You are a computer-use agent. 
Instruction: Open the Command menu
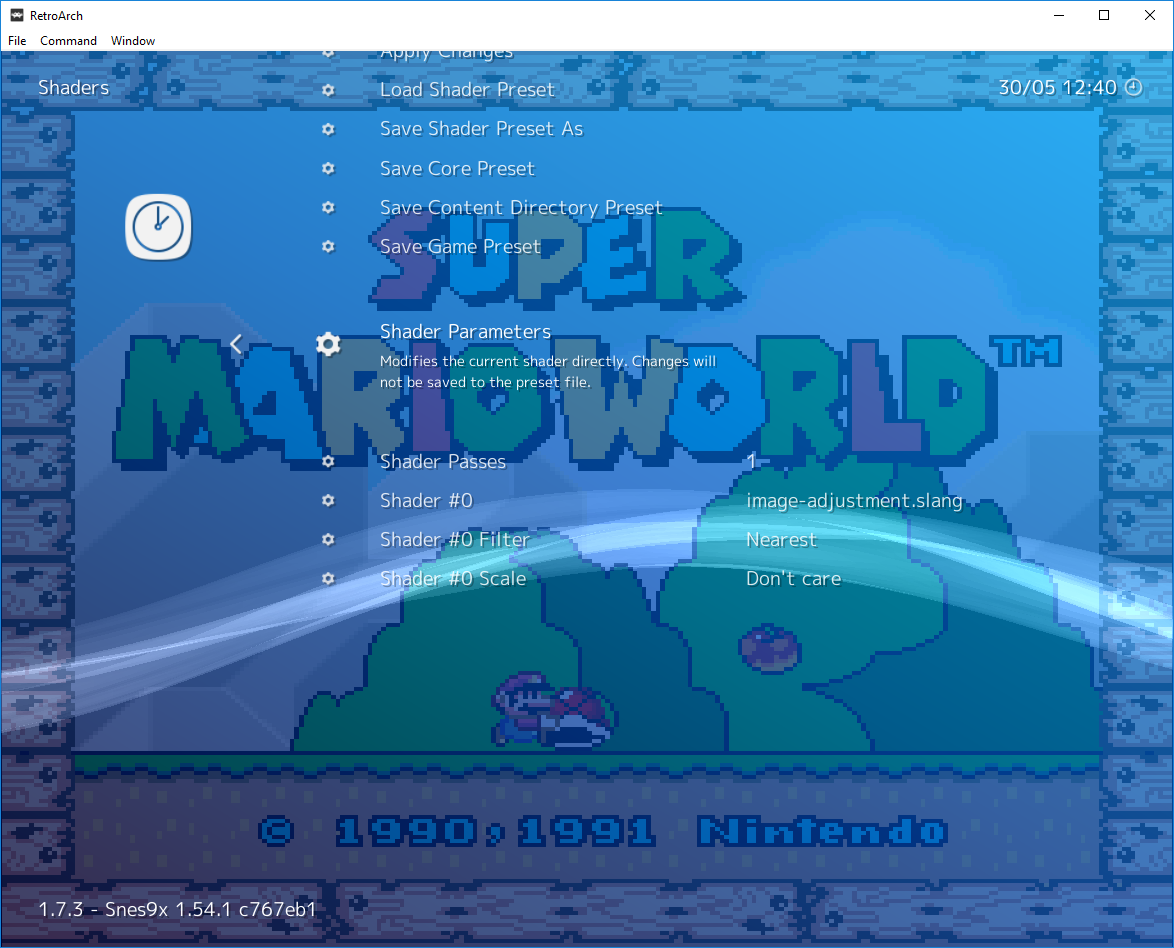click(68, 41)
